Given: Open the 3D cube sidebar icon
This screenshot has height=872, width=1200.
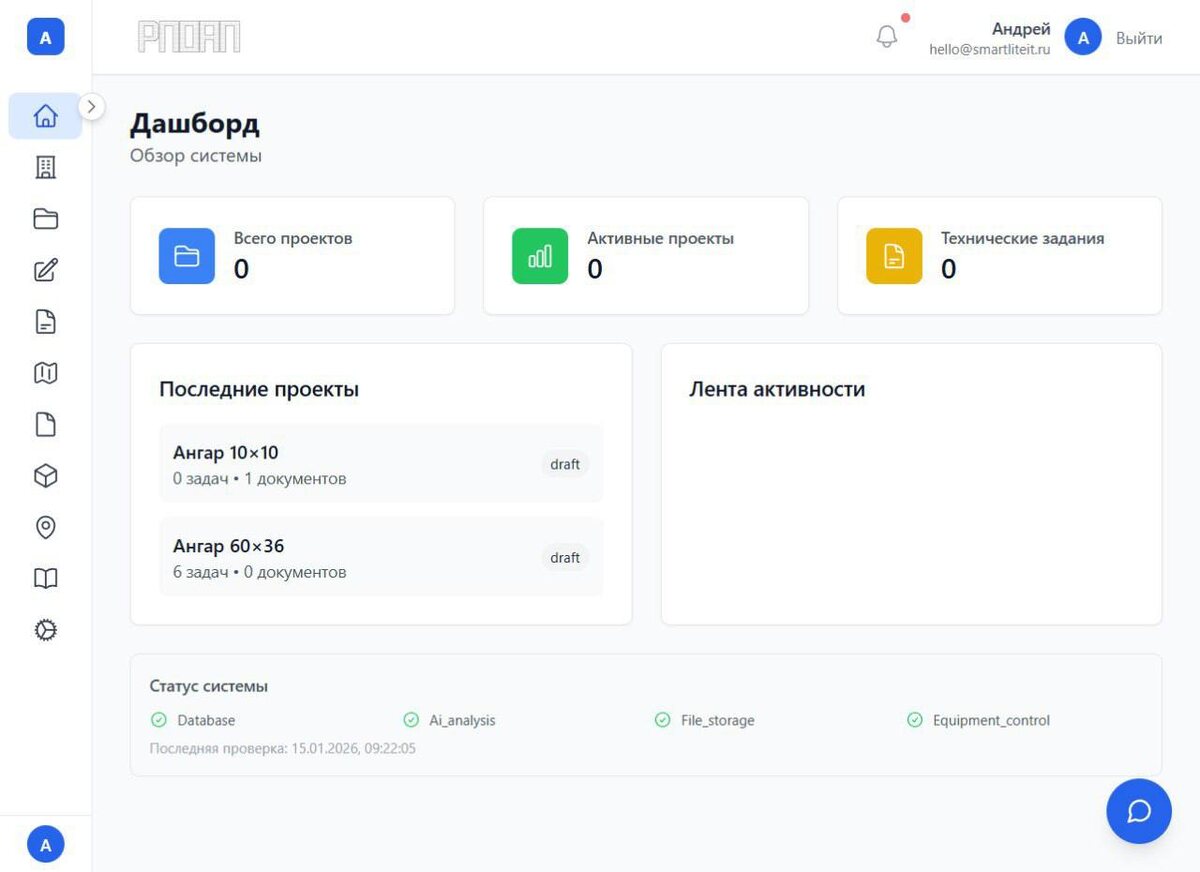Looking at the screenshot, I should point(45,476).
